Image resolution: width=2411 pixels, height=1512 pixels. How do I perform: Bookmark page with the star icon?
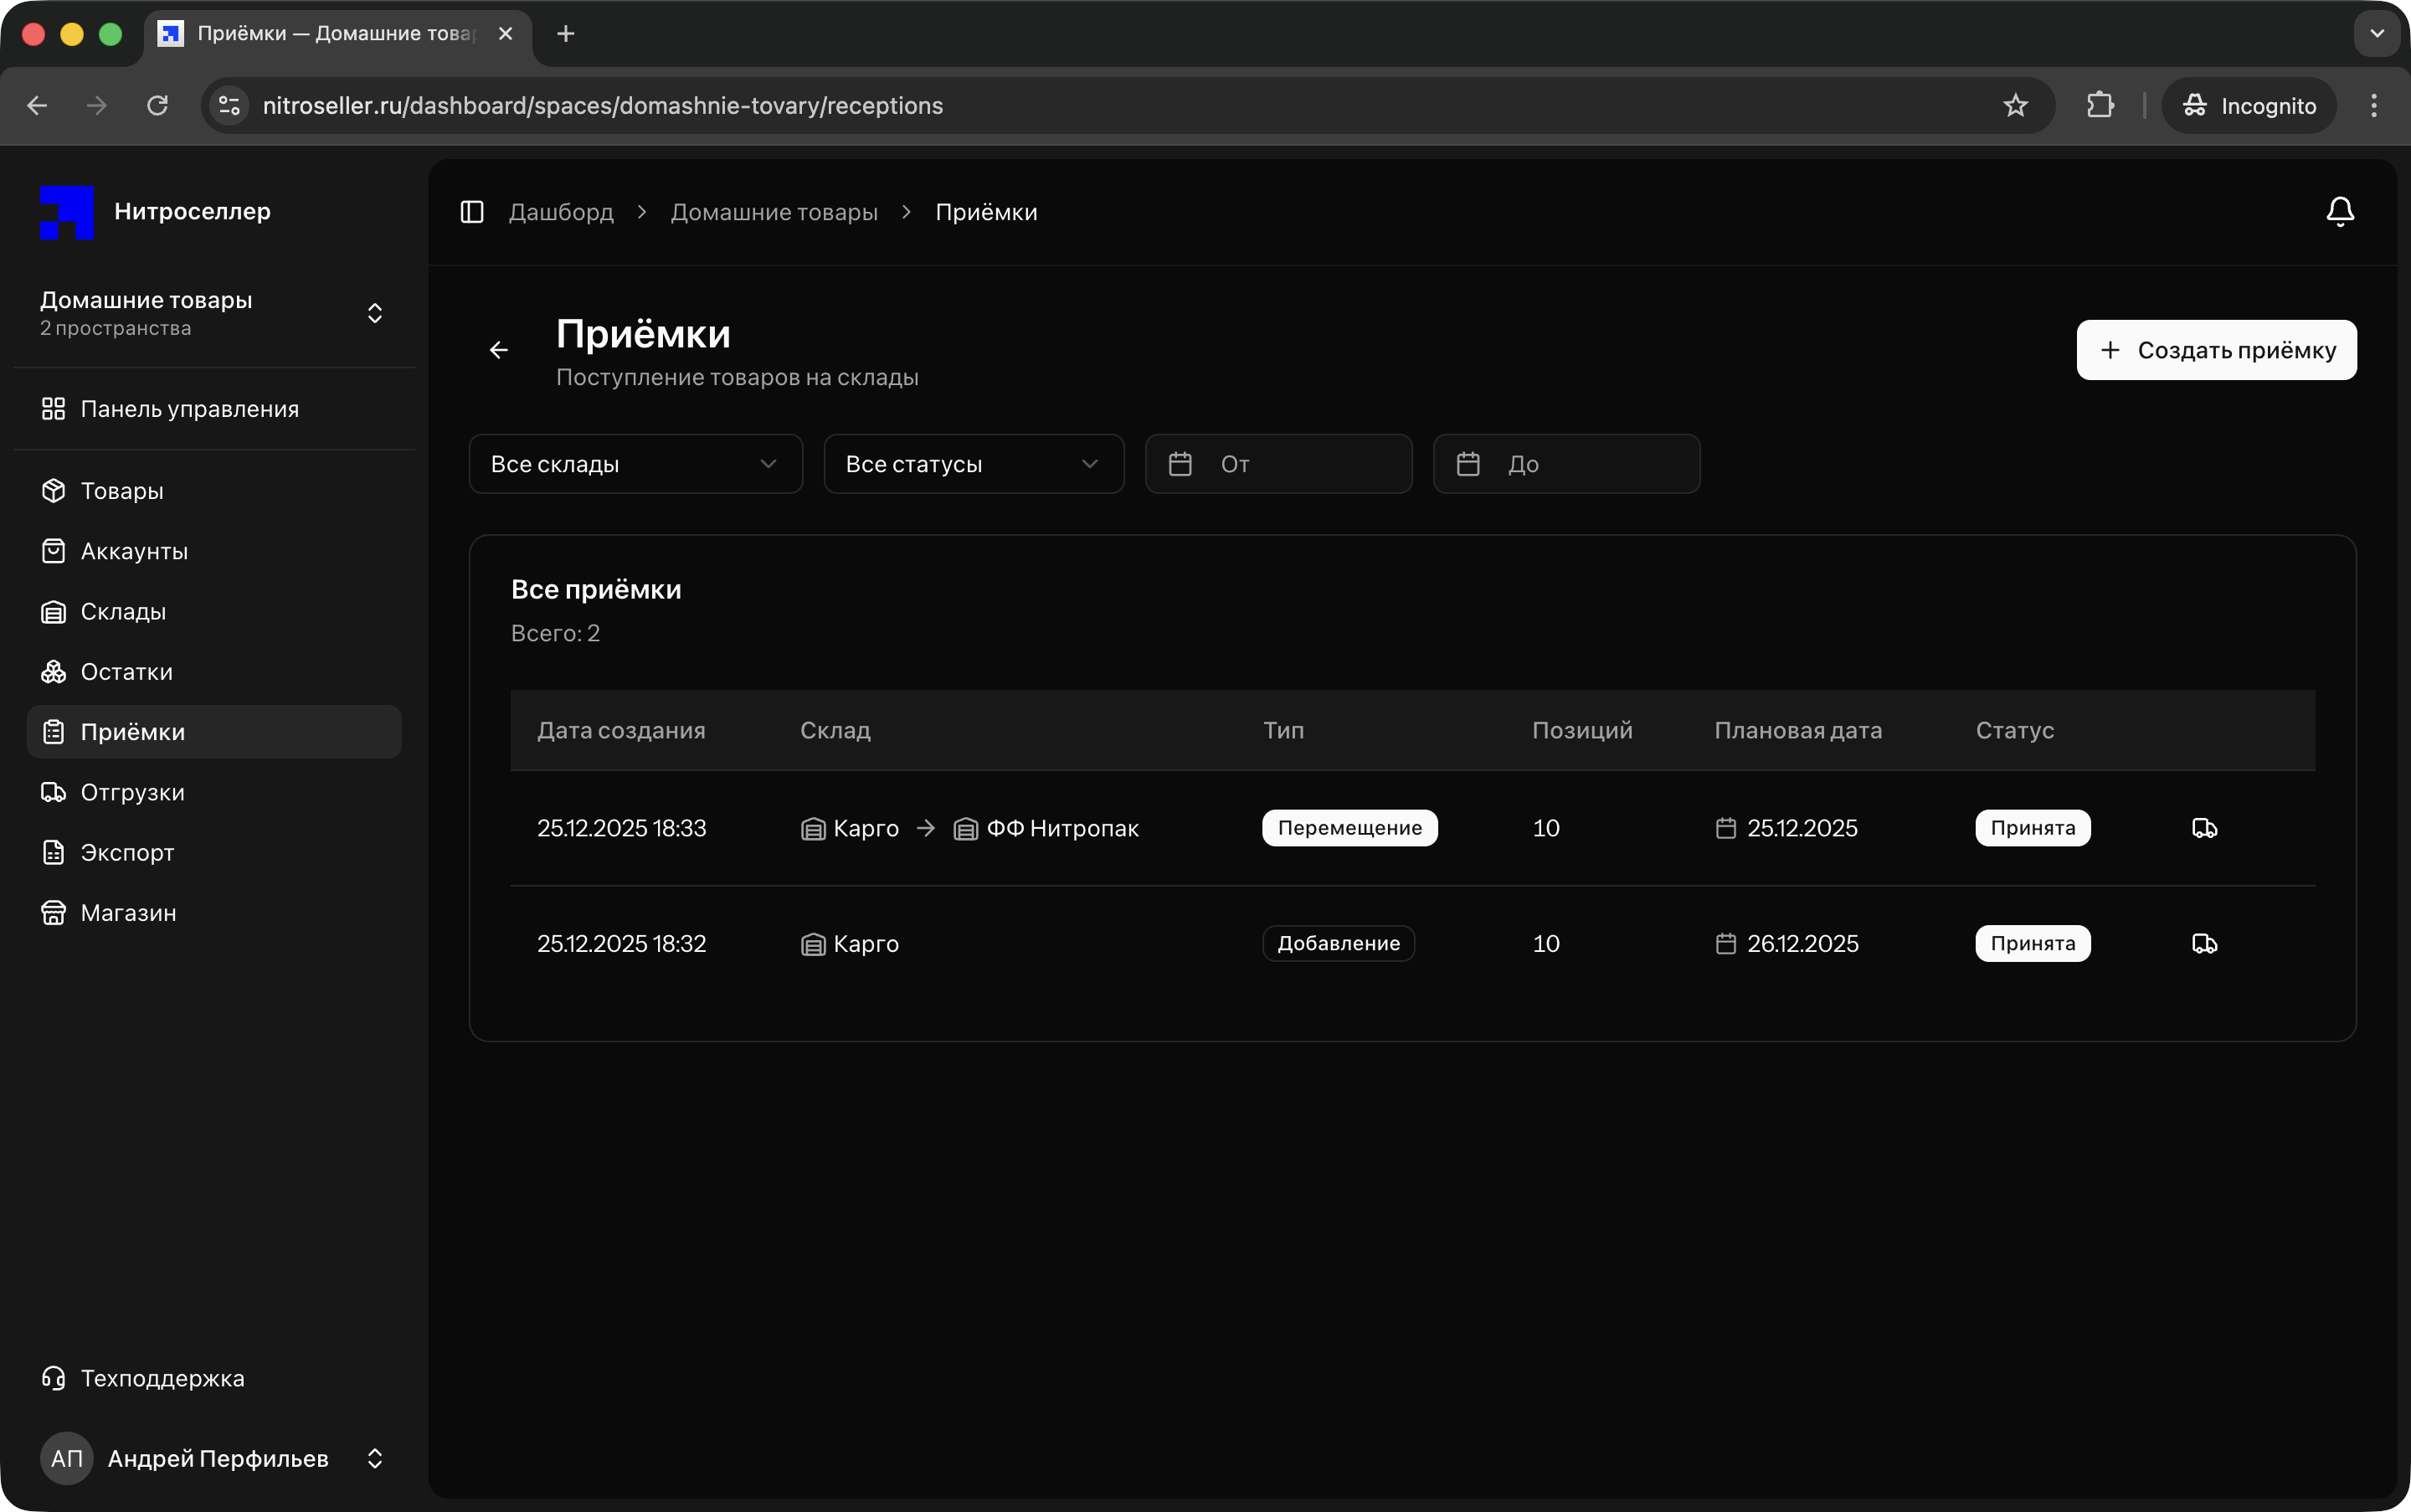point(2015,106)
